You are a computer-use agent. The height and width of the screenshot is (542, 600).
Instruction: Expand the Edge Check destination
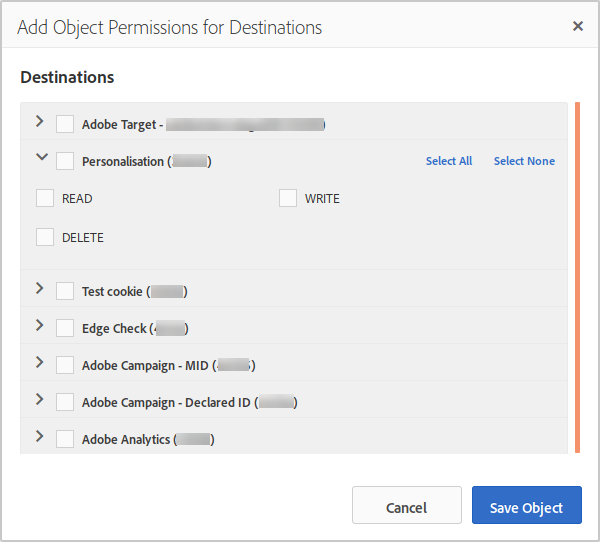tap(40, 326)
